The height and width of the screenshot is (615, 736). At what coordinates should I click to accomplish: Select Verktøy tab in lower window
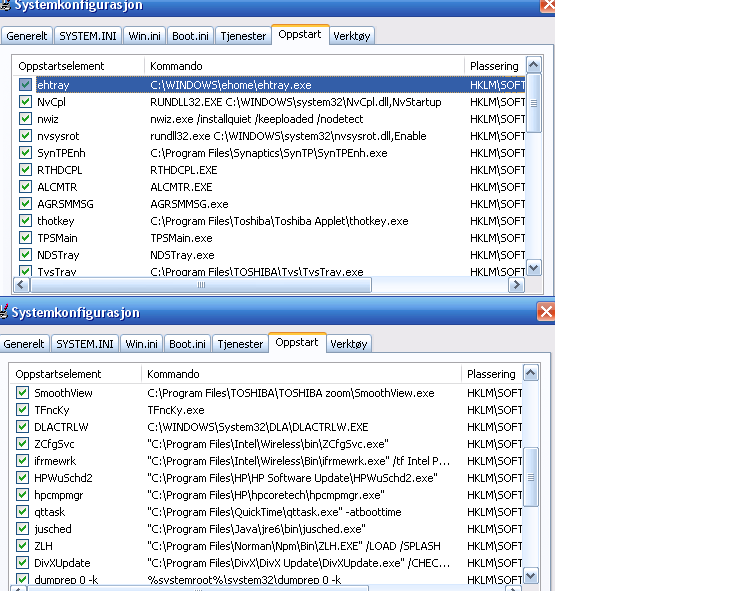pos(349,344)
